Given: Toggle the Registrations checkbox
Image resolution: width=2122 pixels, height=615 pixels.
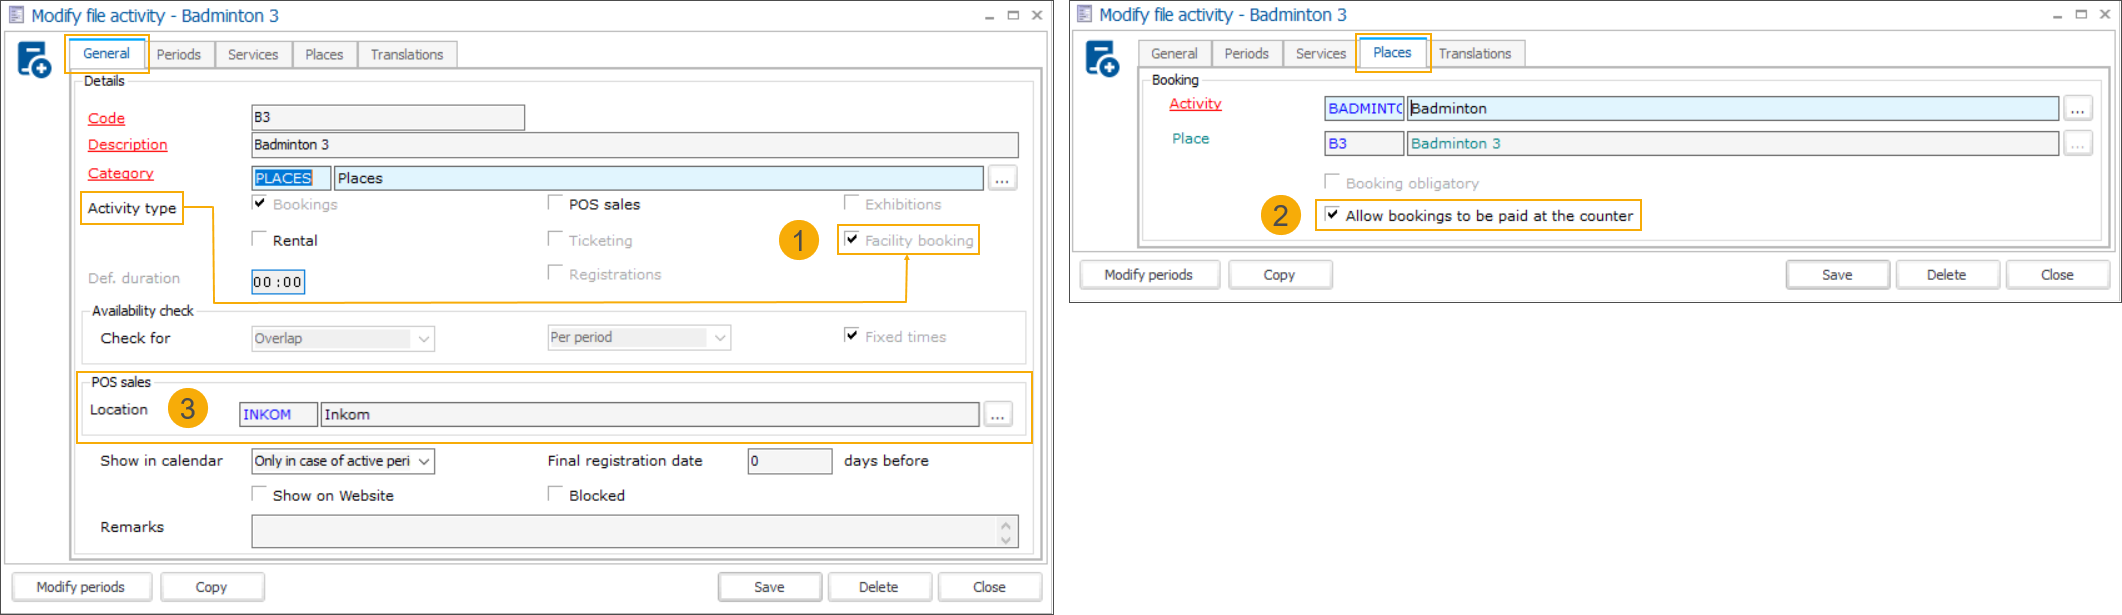Looking at the screenshot, I should [555, 273].
